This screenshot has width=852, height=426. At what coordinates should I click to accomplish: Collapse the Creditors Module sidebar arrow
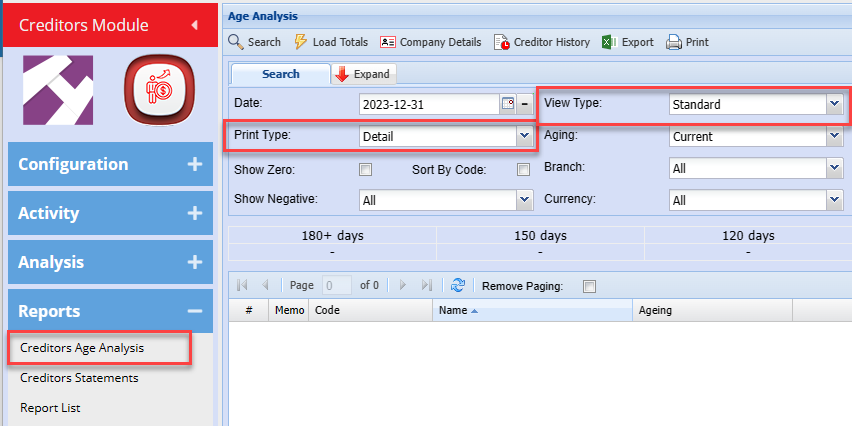[193, 24]
